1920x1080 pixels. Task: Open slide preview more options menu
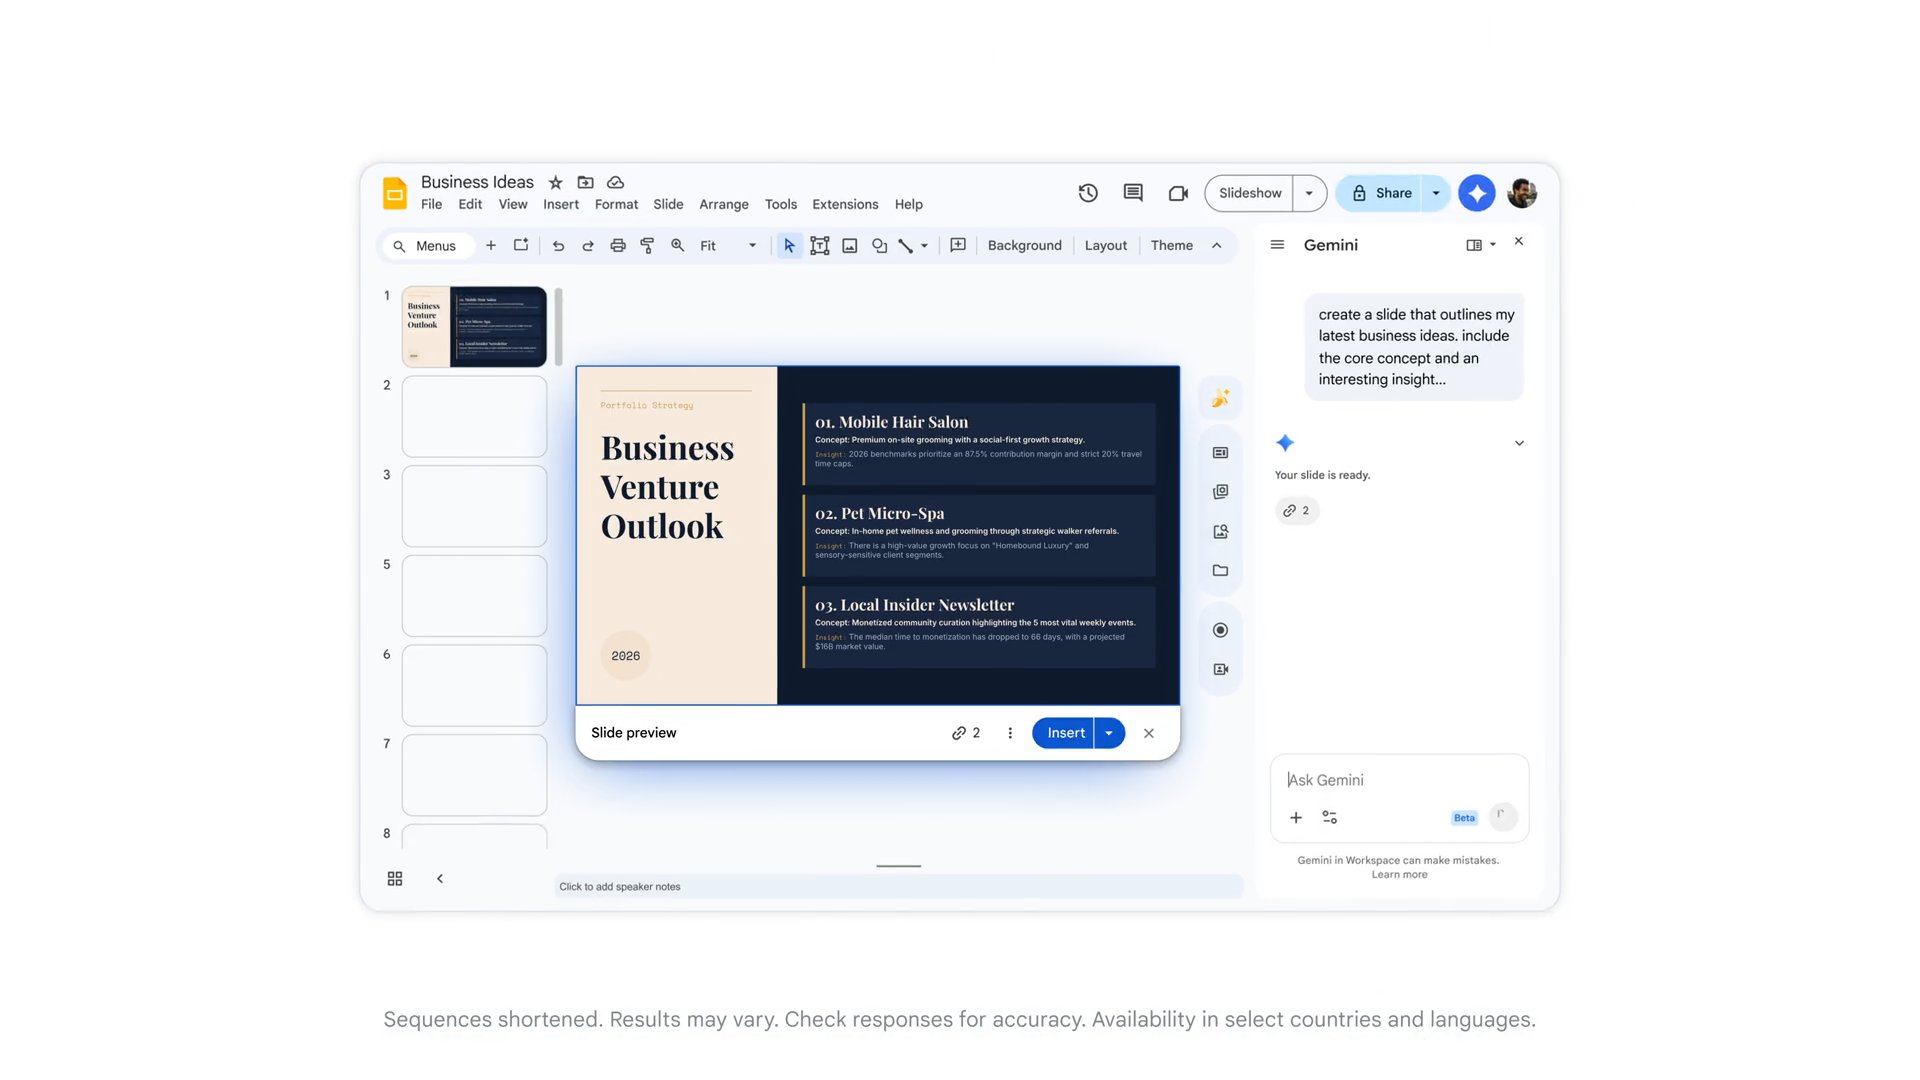[1010, 733]
